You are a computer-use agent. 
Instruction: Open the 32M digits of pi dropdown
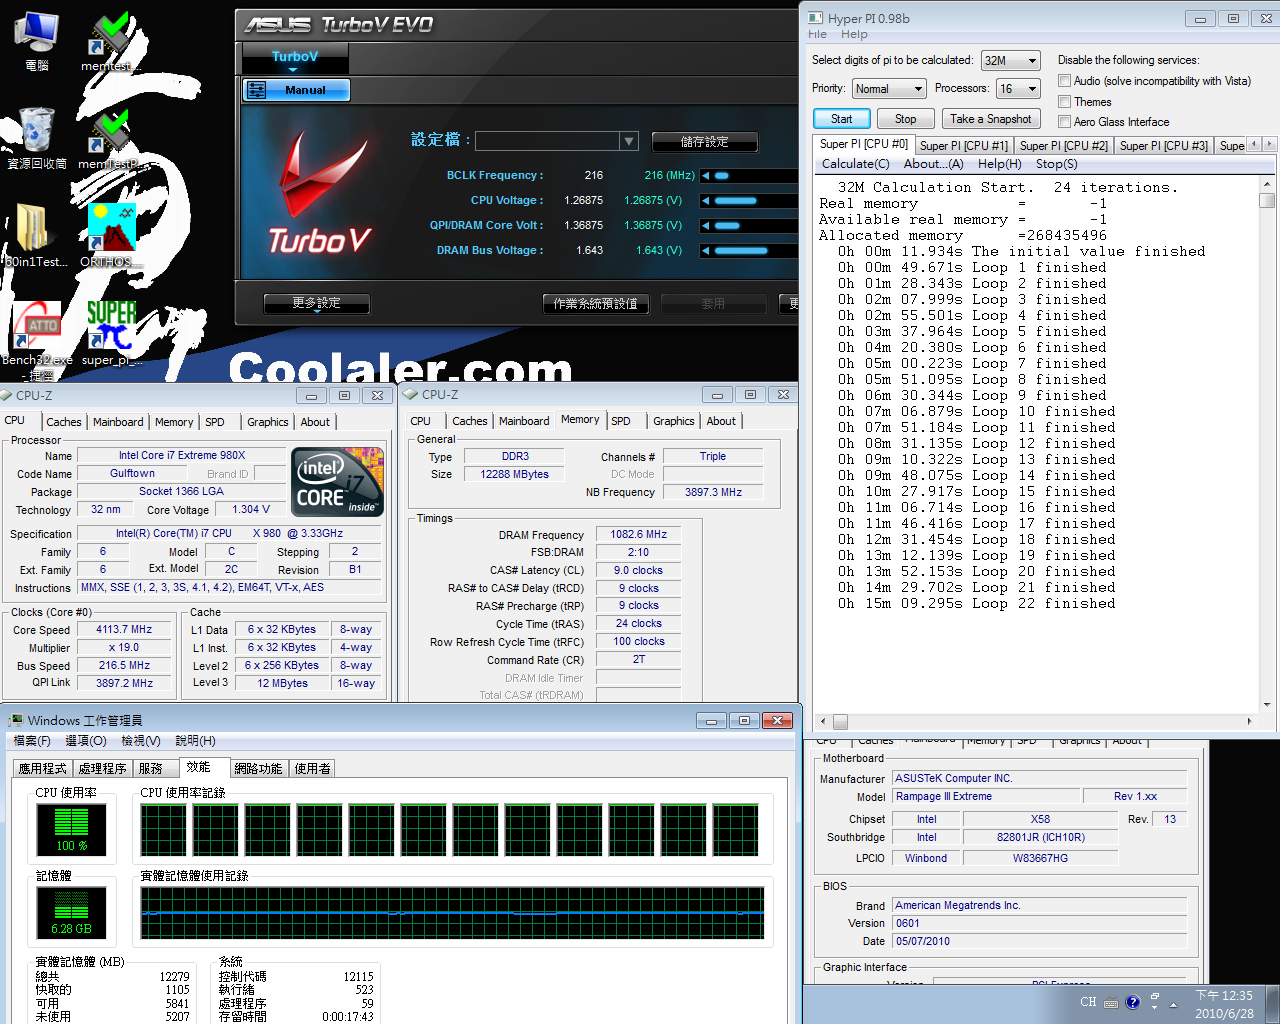click(x=1011, y=60)
